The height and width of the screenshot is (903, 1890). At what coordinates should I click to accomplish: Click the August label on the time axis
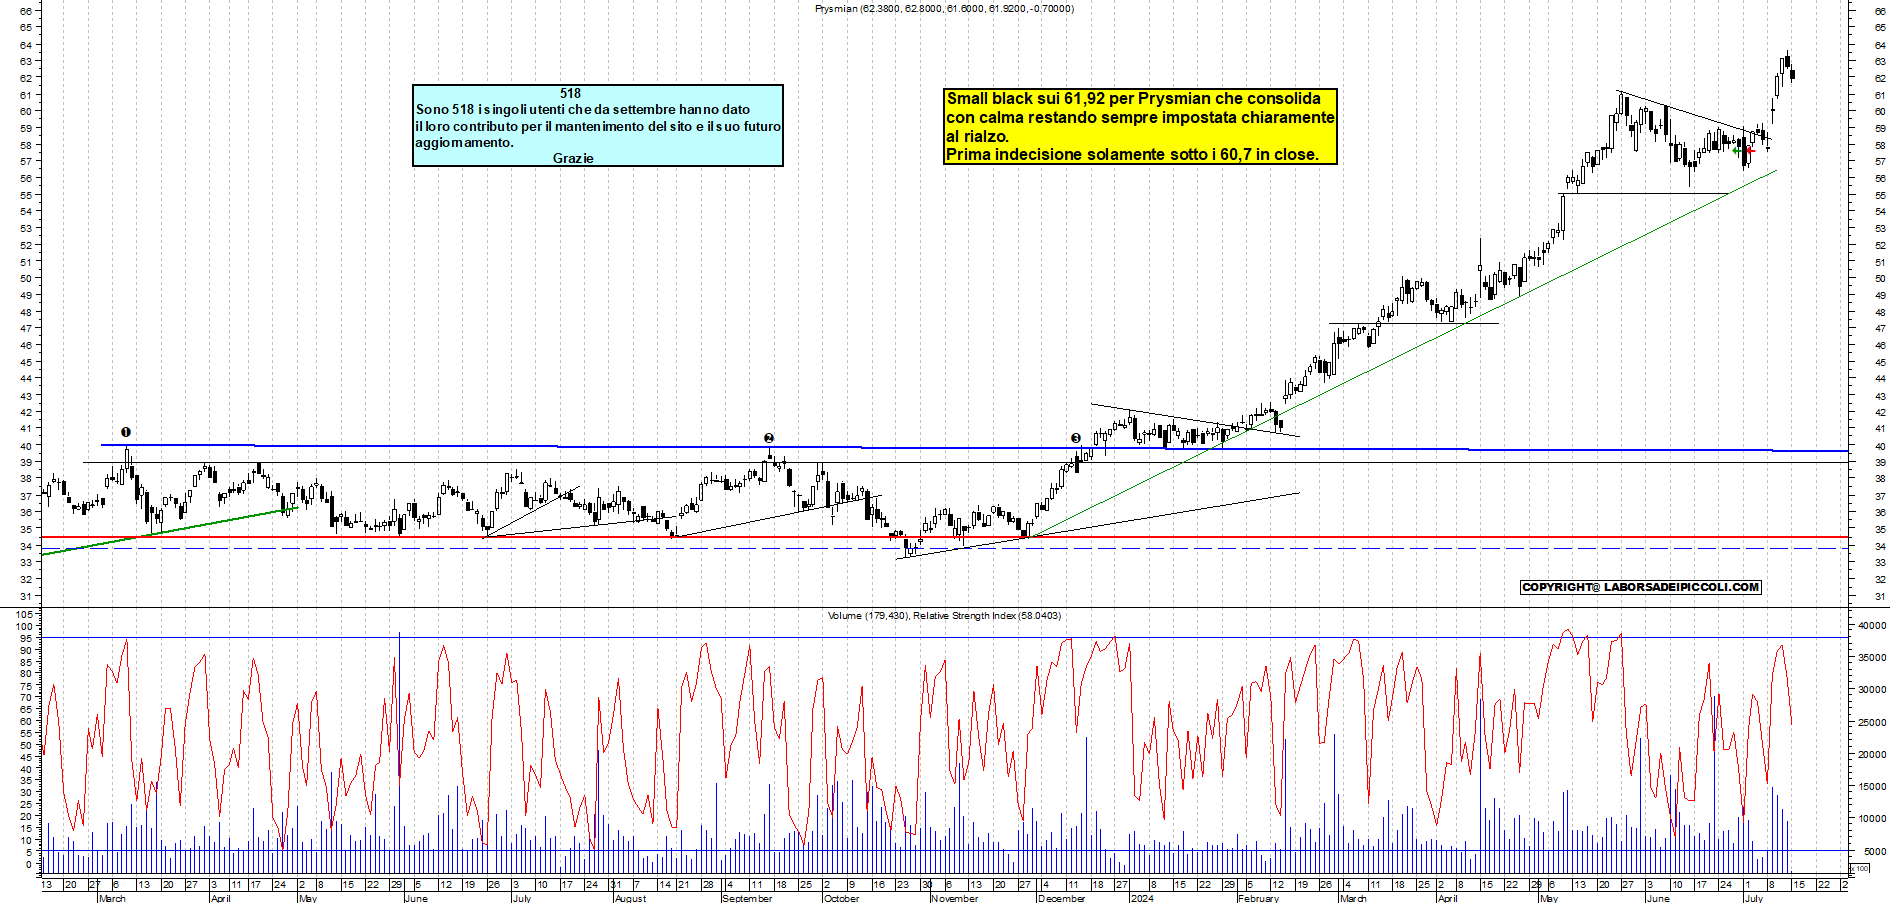click(630, 898)
